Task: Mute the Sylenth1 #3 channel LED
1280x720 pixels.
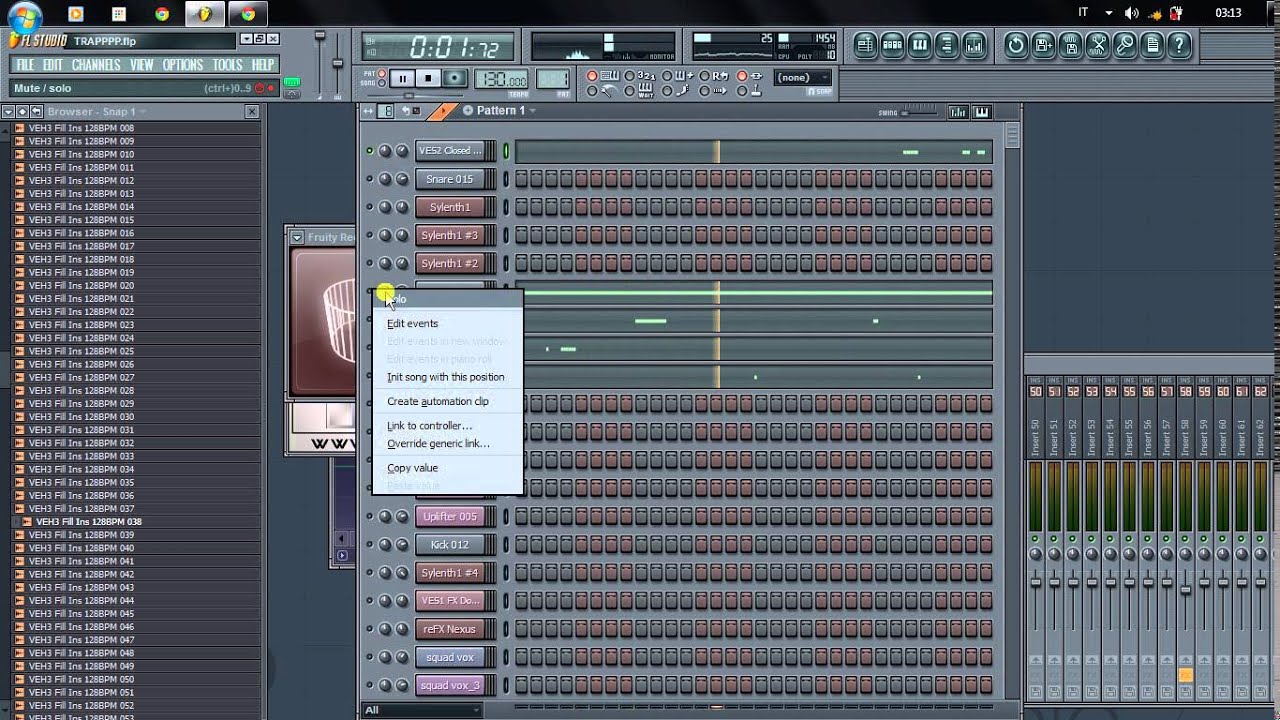Action: click(370, 235)
